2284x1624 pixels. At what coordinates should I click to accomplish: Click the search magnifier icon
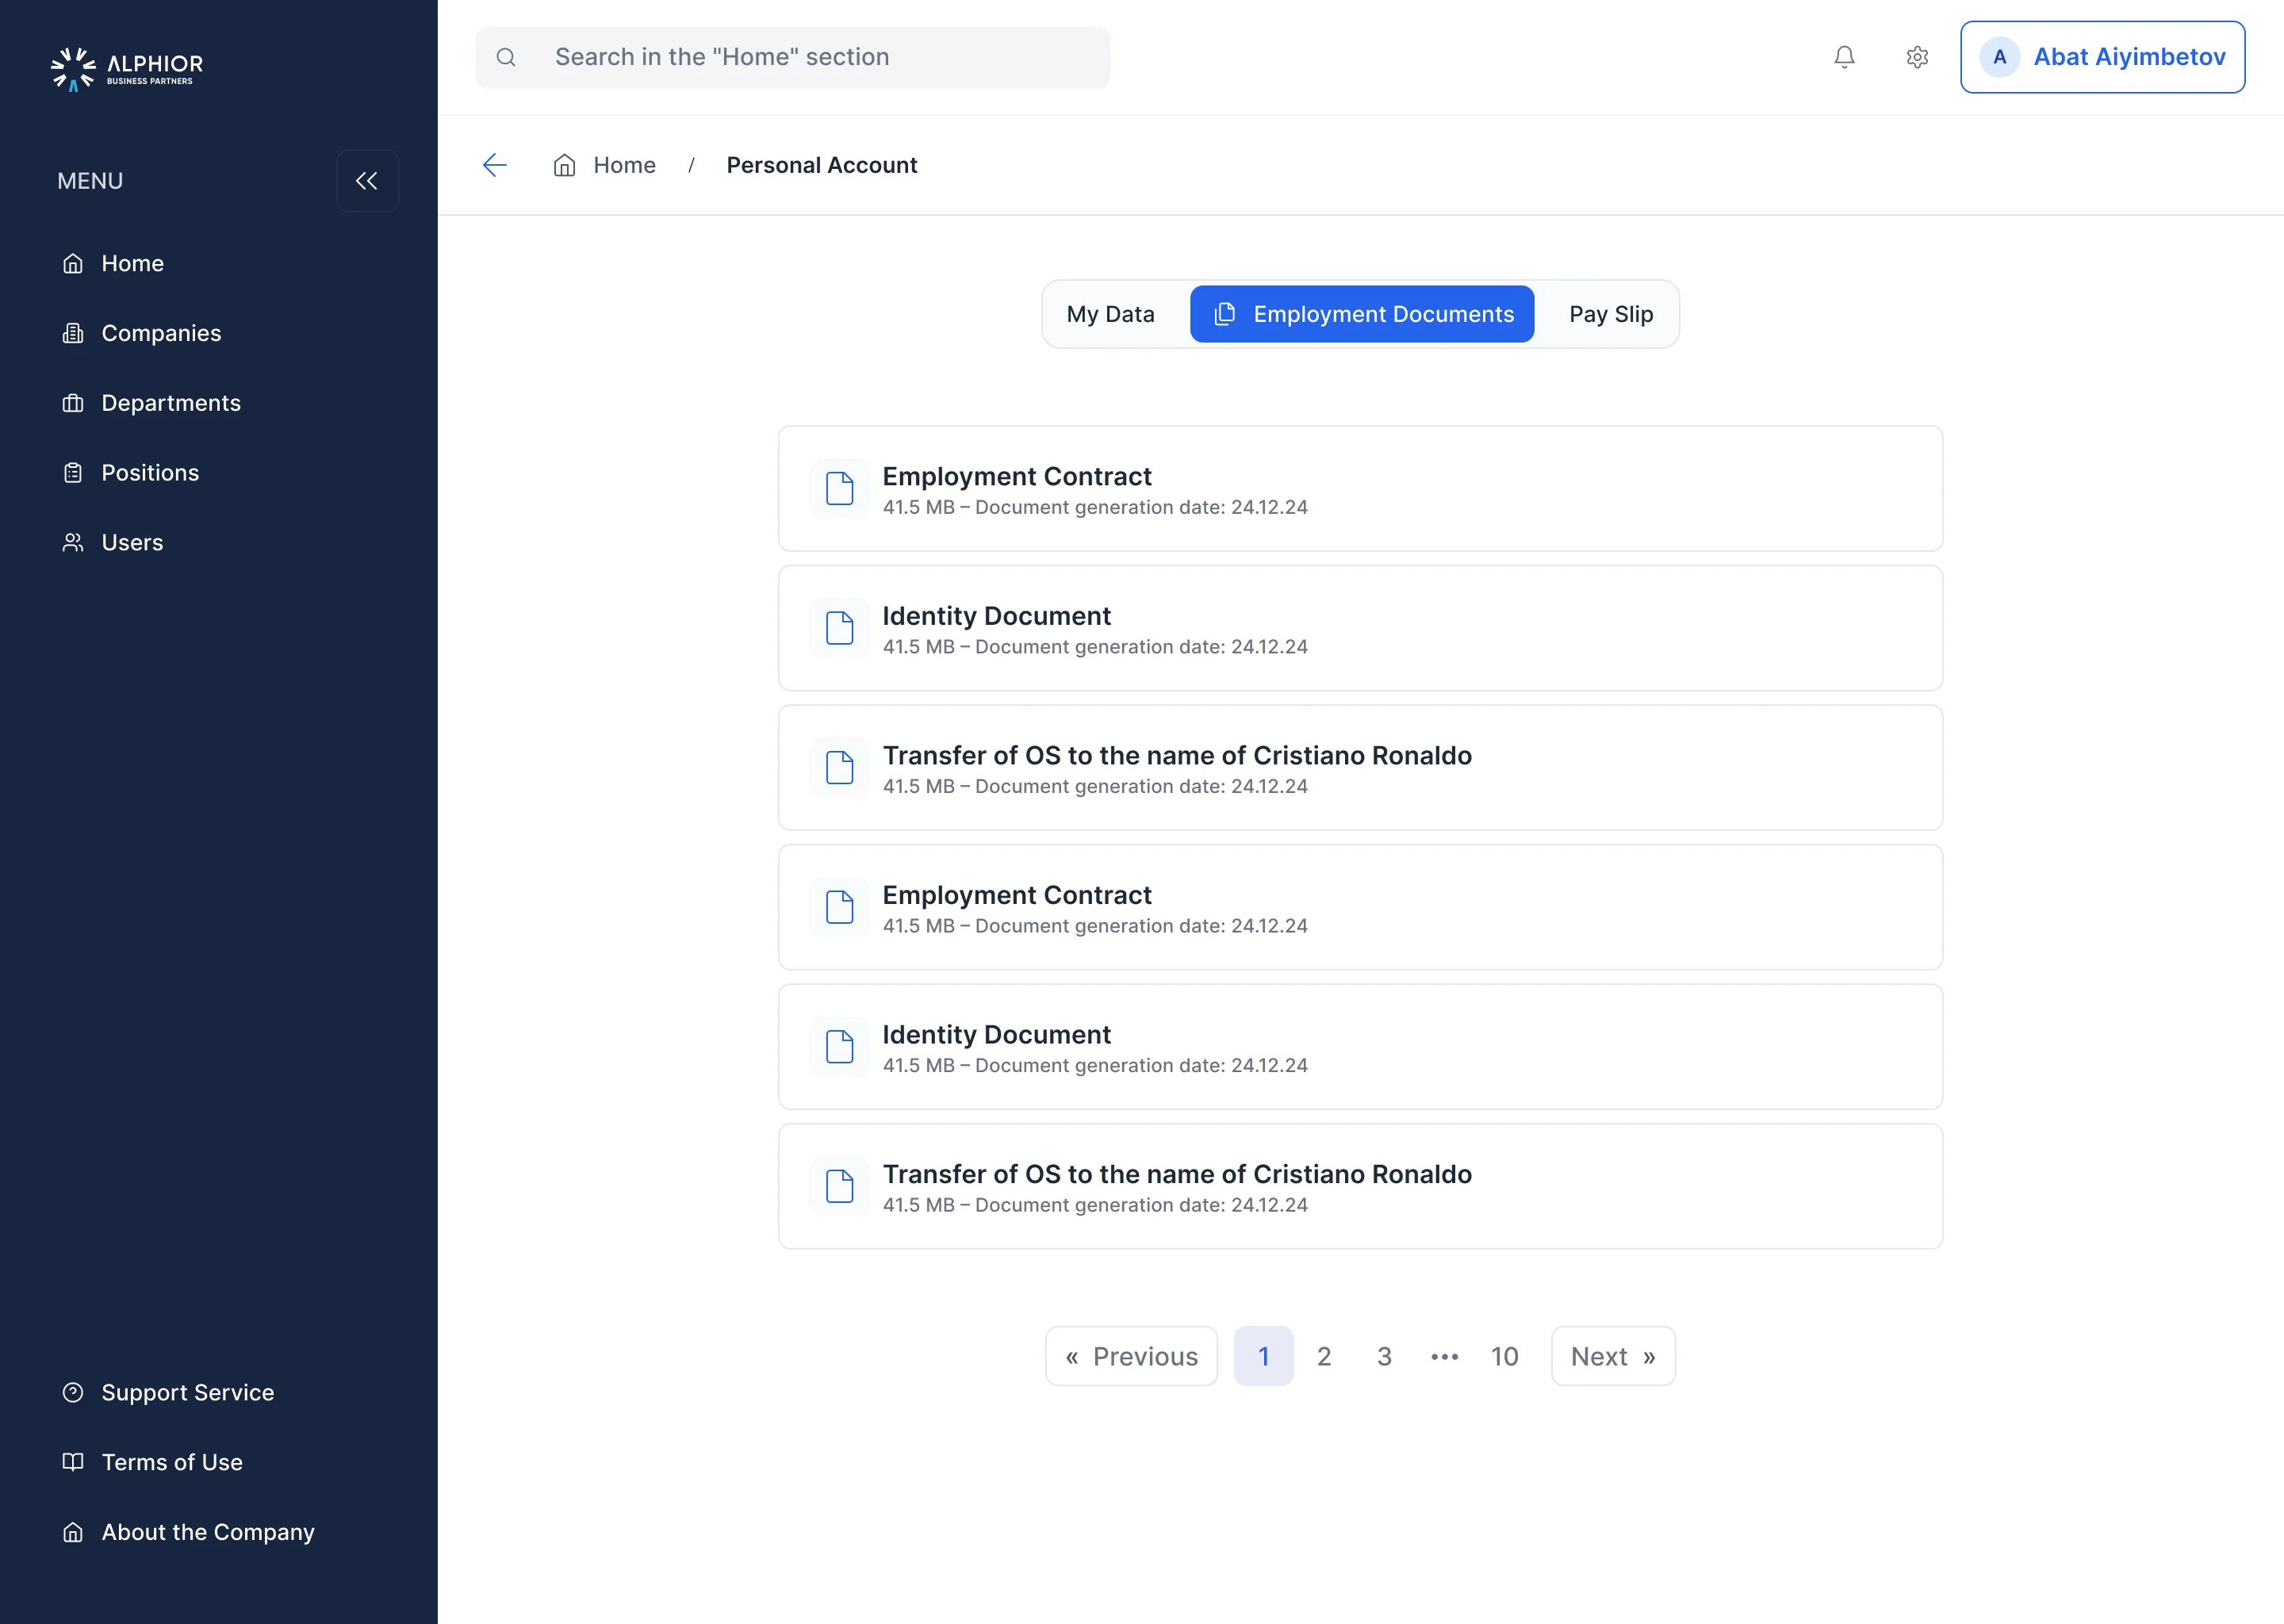tap(506, 57)
